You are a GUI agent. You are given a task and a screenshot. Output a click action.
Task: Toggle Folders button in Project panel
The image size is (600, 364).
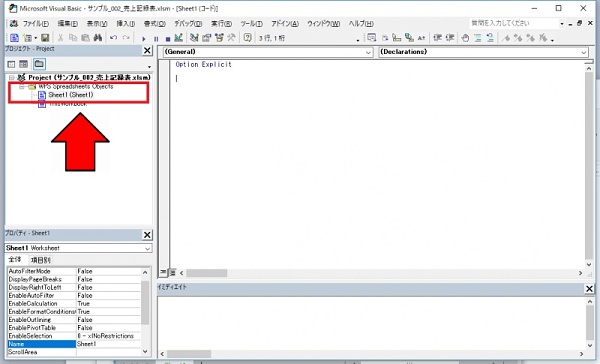click(x=39, y=64)
